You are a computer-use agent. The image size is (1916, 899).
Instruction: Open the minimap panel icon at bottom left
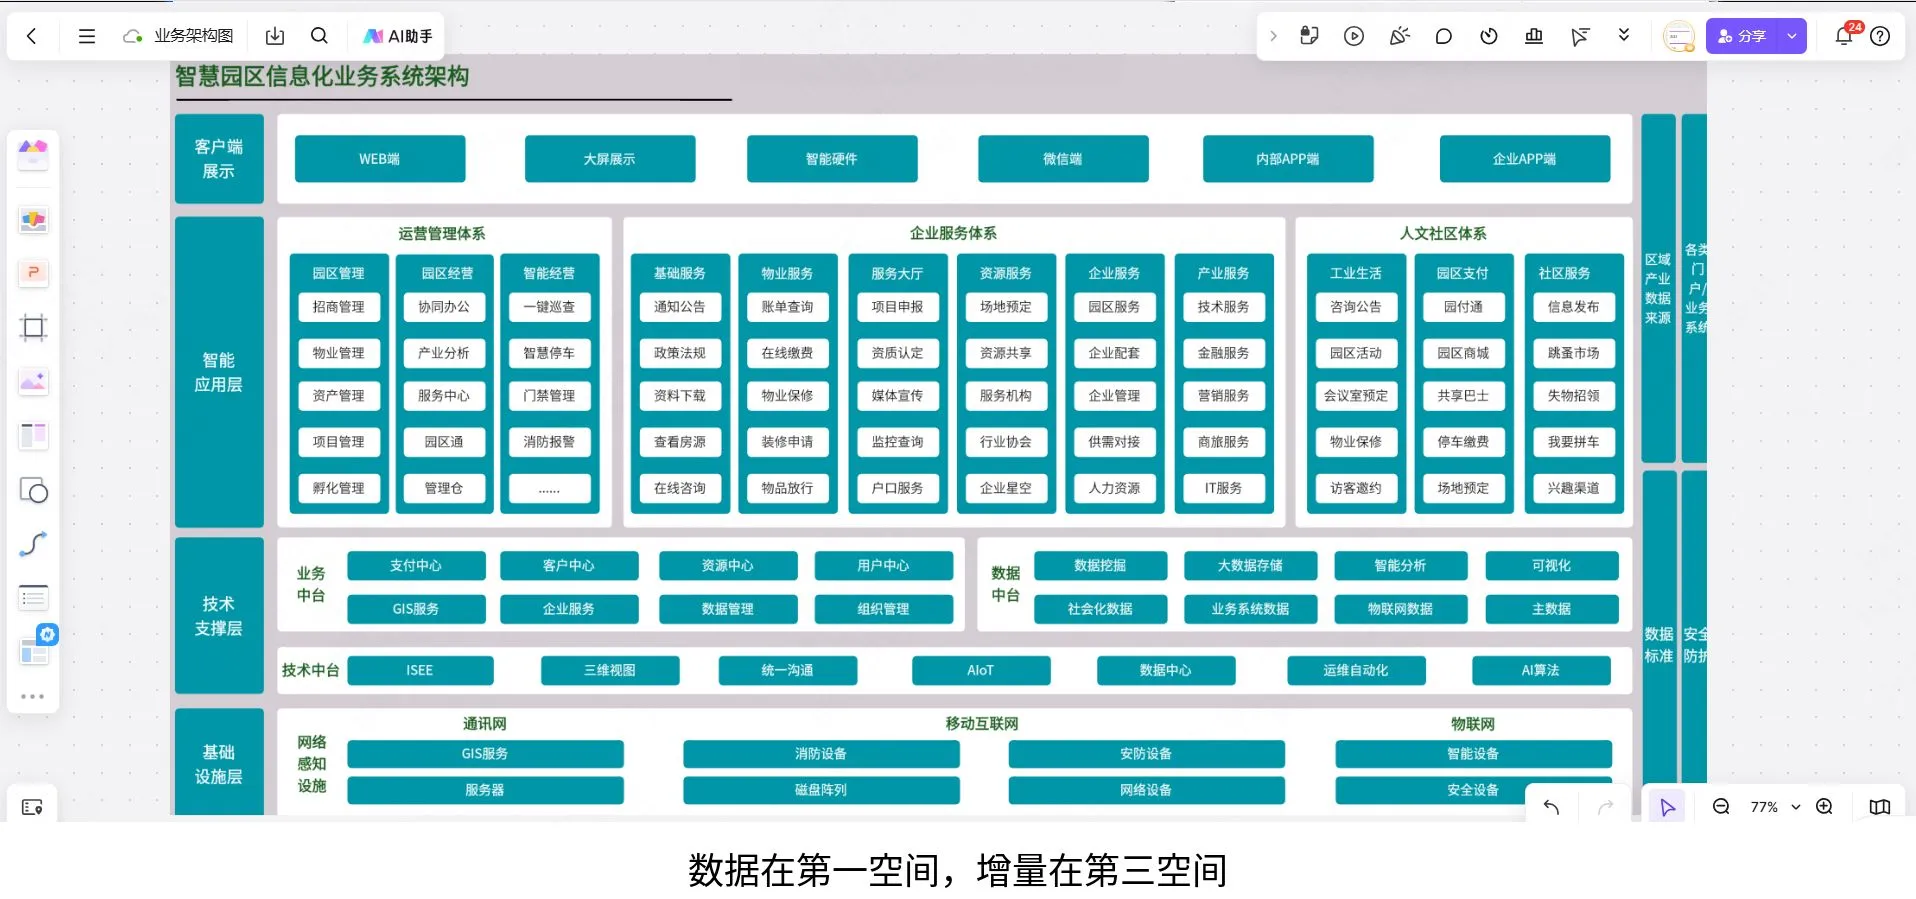click(32, 807)
